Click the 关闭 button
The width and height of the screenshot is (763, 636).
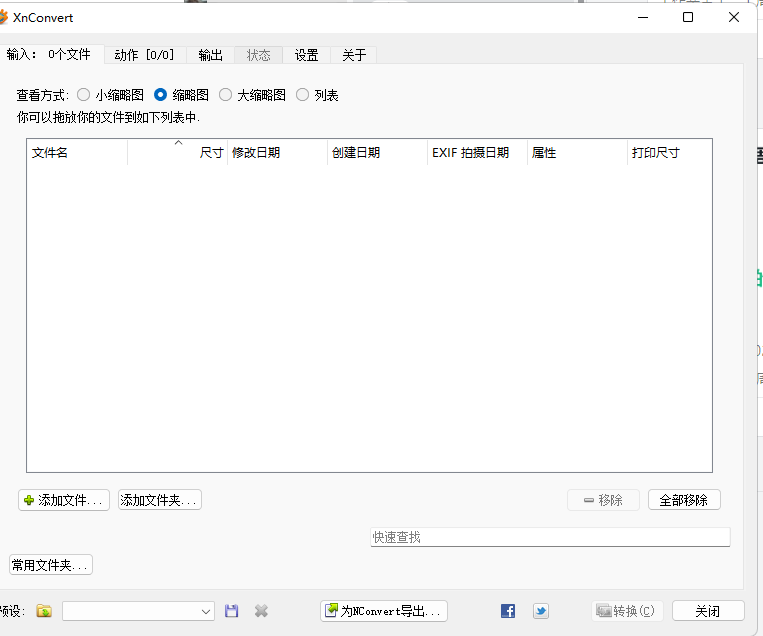click(x=708, y=611)
